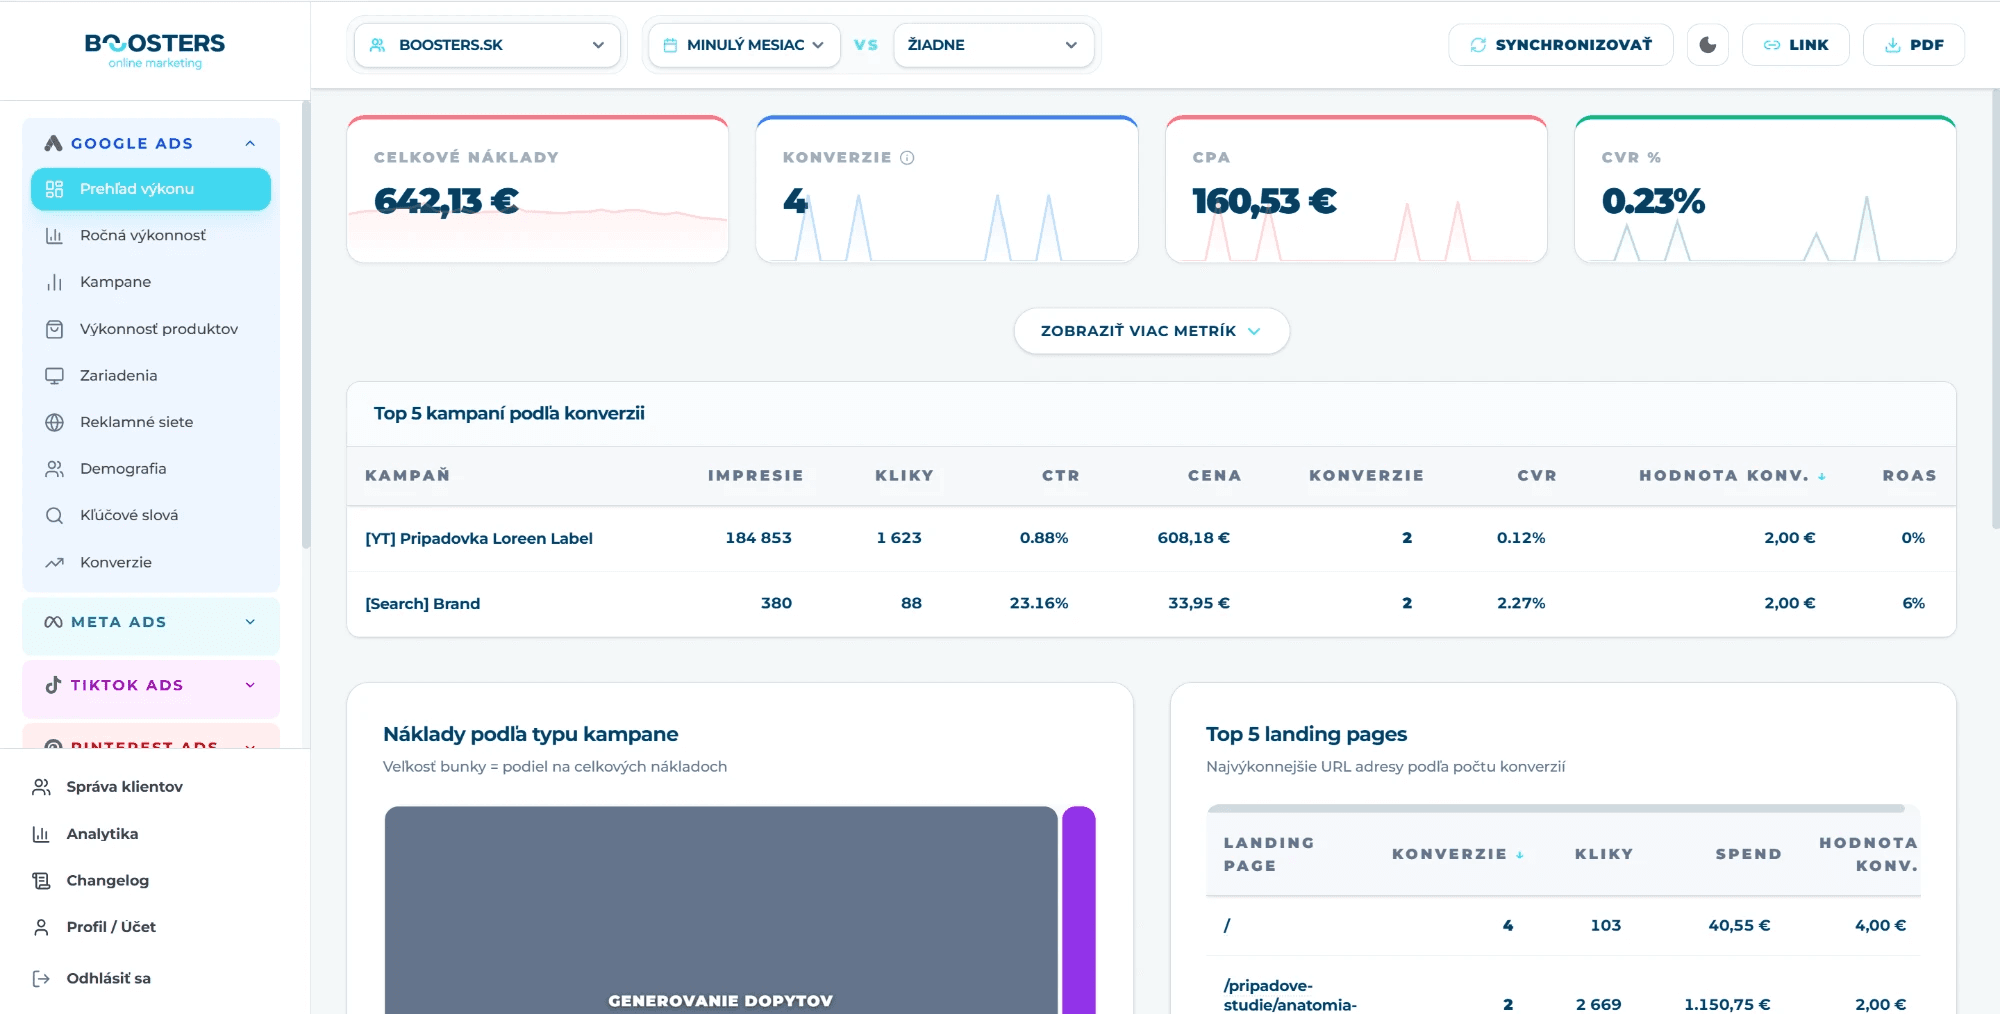
Task: Click the chain link icon on LINK button
Action: [1771, 45]
